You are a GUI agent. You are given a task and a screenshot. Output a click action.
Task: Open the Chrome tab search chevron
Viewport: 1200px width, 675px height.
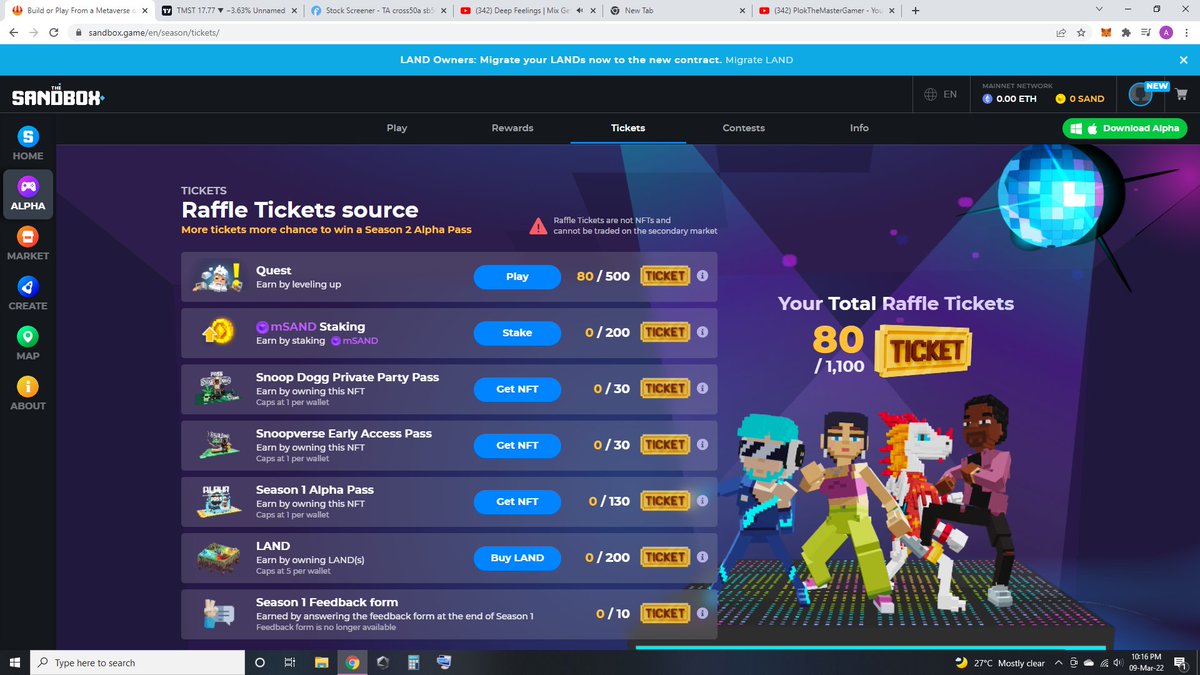[x=1100, y=10]
